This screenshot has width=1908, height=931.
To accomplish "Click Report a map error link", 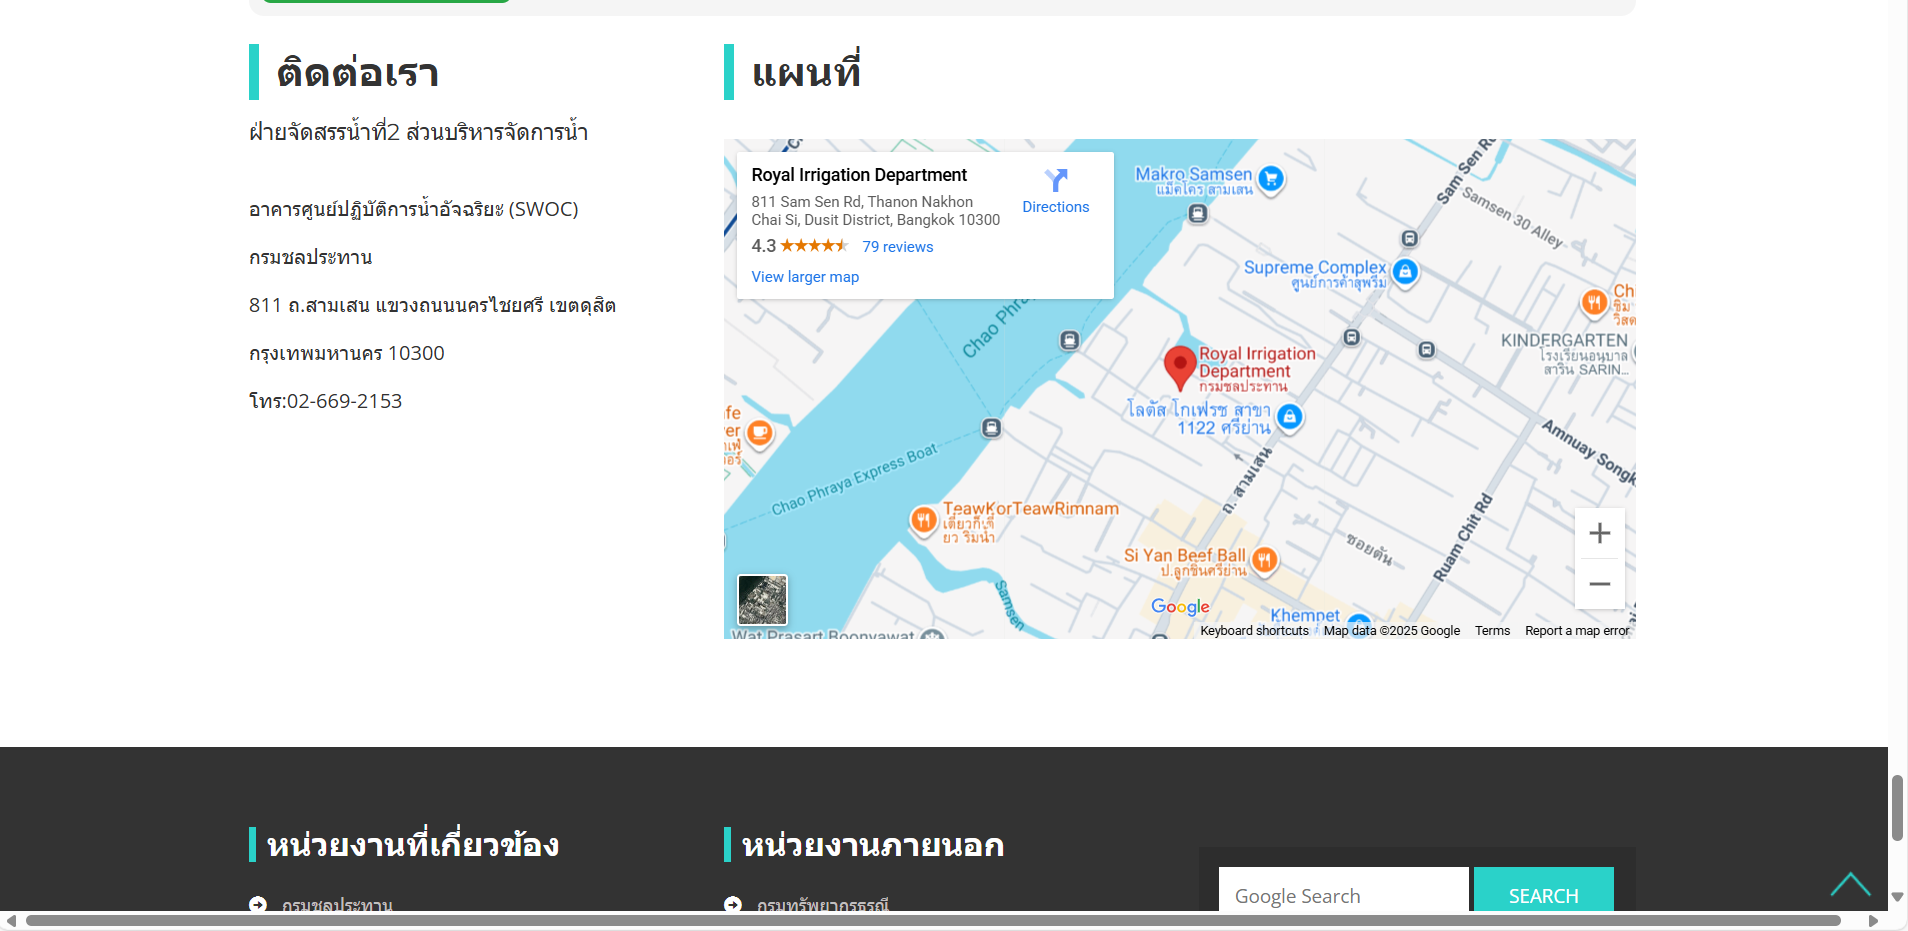I will [1577, 631].
